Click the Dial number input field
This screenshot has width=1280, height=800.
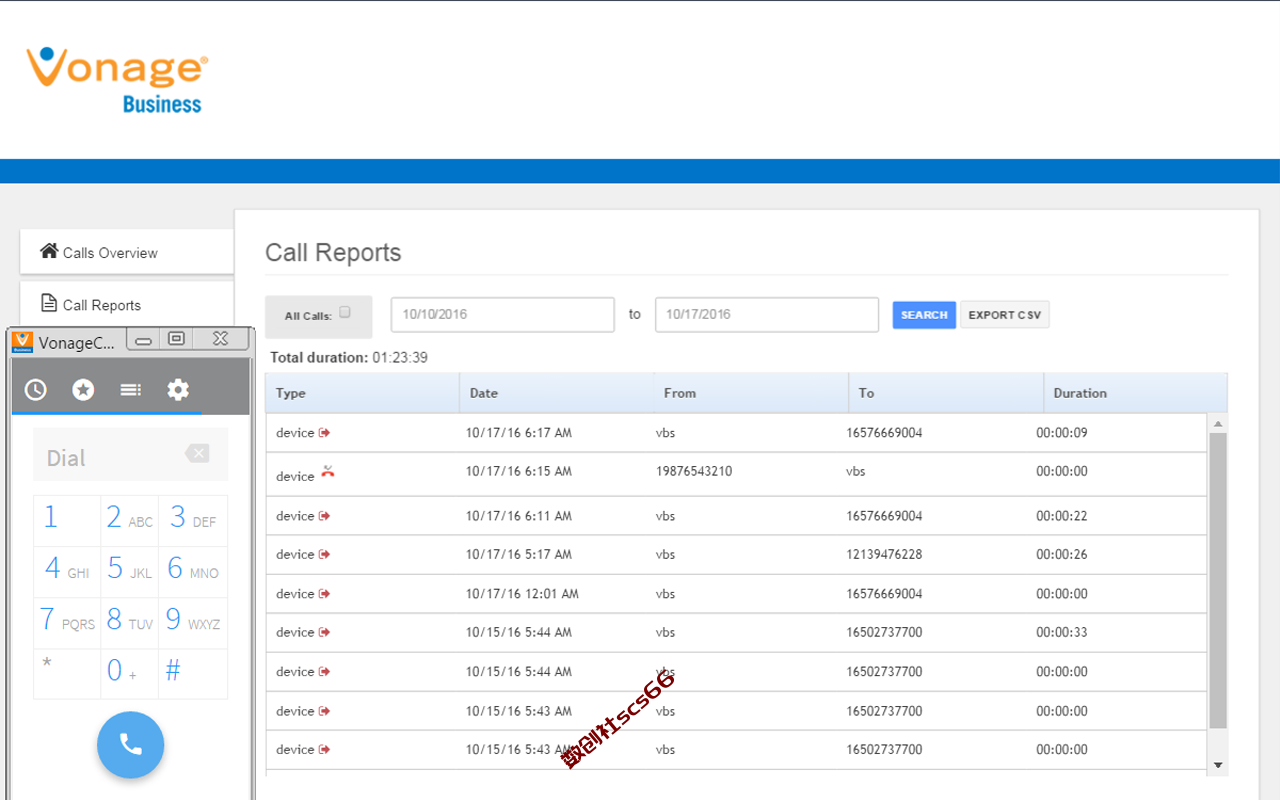point(131,455)
